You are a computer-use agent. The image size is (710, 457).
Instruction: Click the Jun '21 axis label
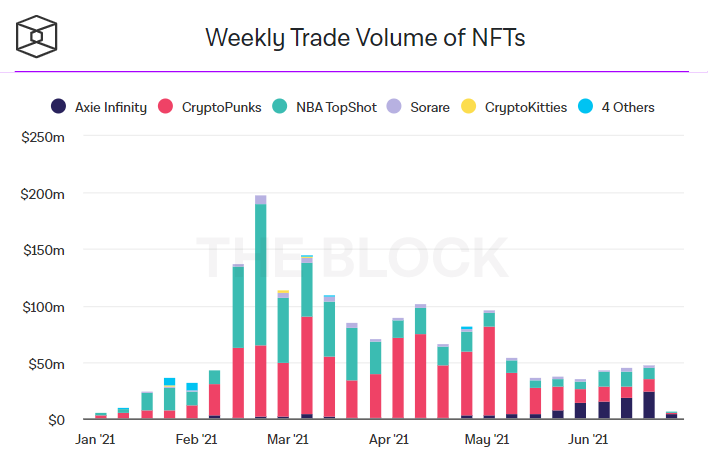(588, 439)
